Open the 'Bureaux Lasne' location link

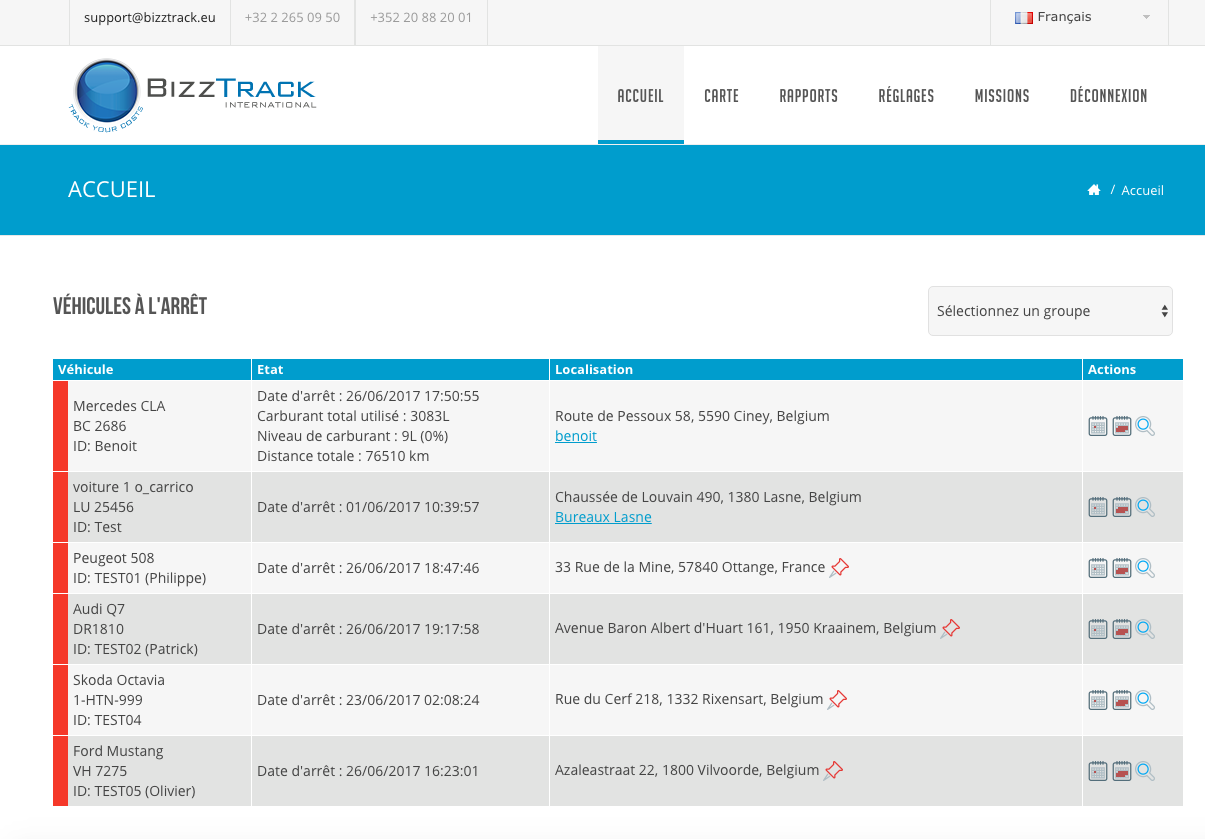point(603,517)
